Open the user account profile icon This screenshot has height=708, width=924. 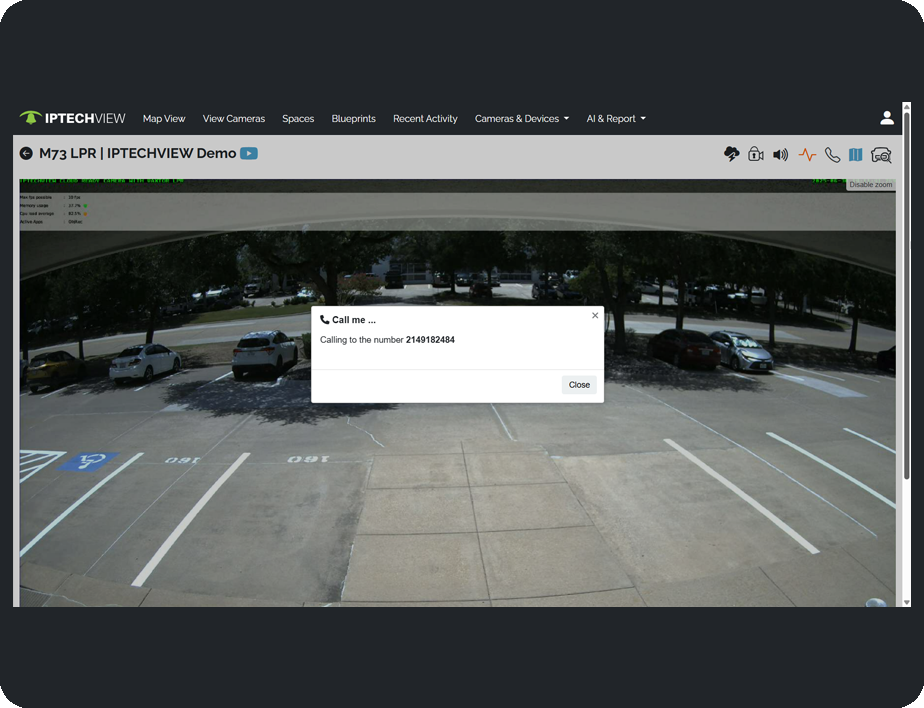point(887,118)
